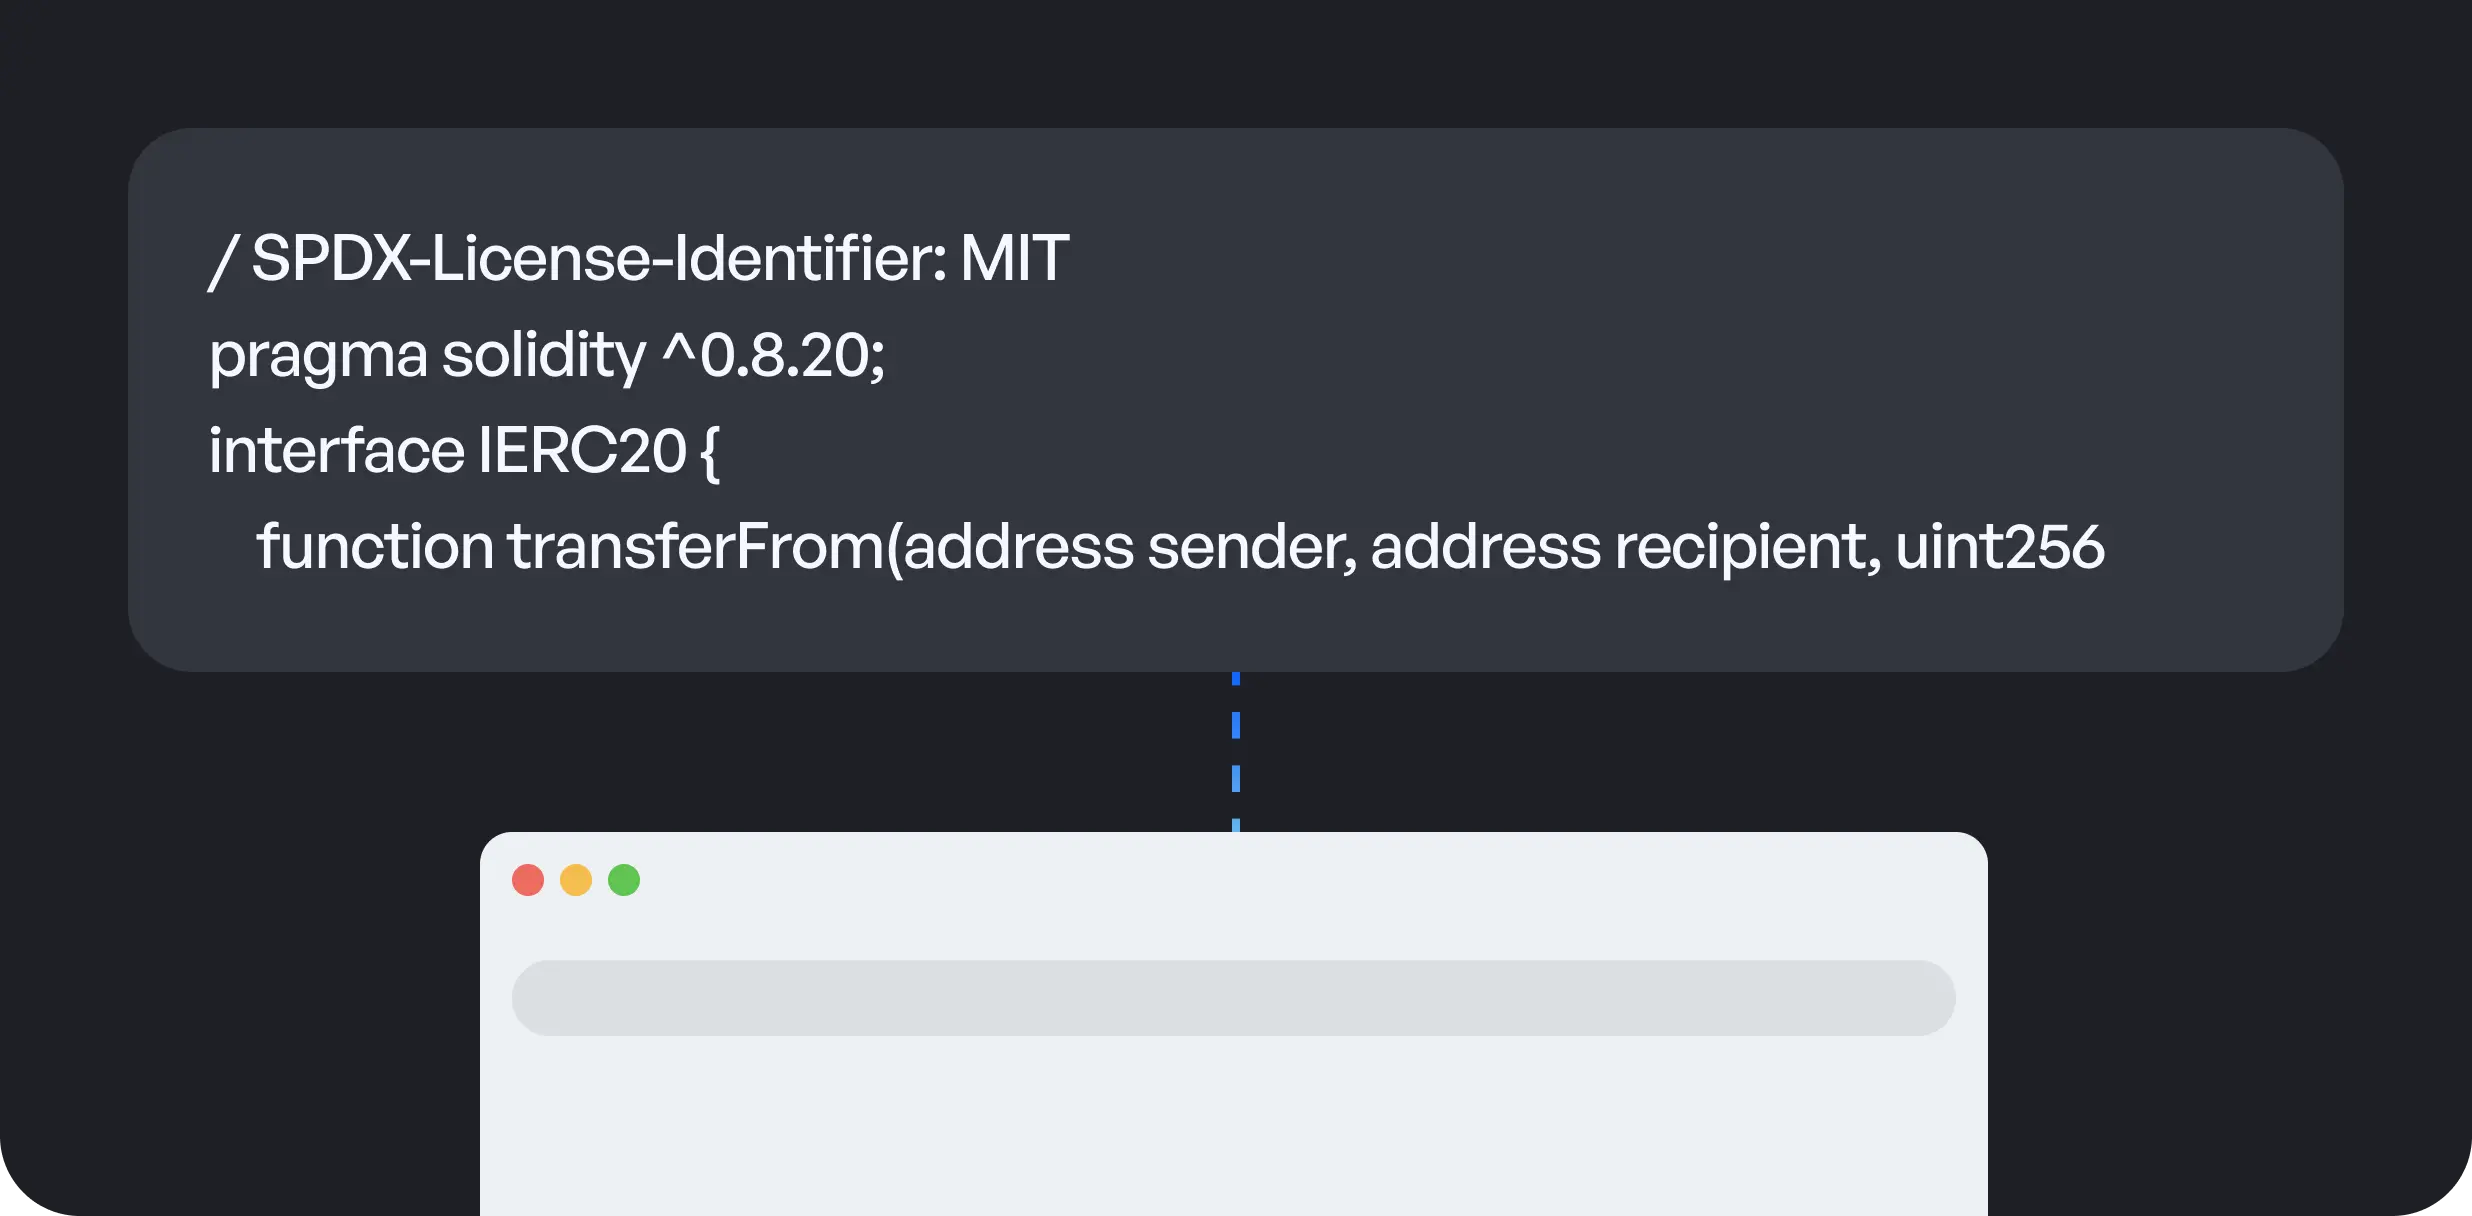Screen dimensions: 2472x1216
Task: Click the IERC20 interface name
Action: pos(582,451)
